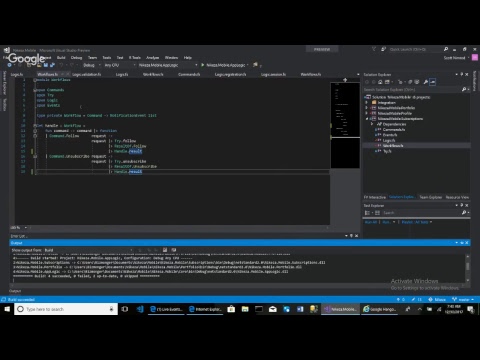The height and width of the screenshot is (360, 480).
Task: Open the notifications flag icon
Action: [374, 49]
